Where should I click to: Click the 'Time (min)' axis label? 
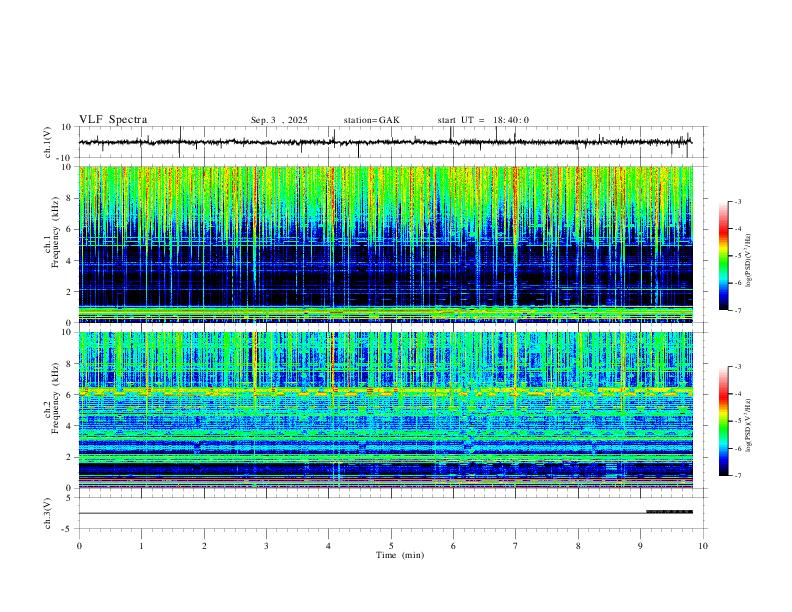[400, 555]
